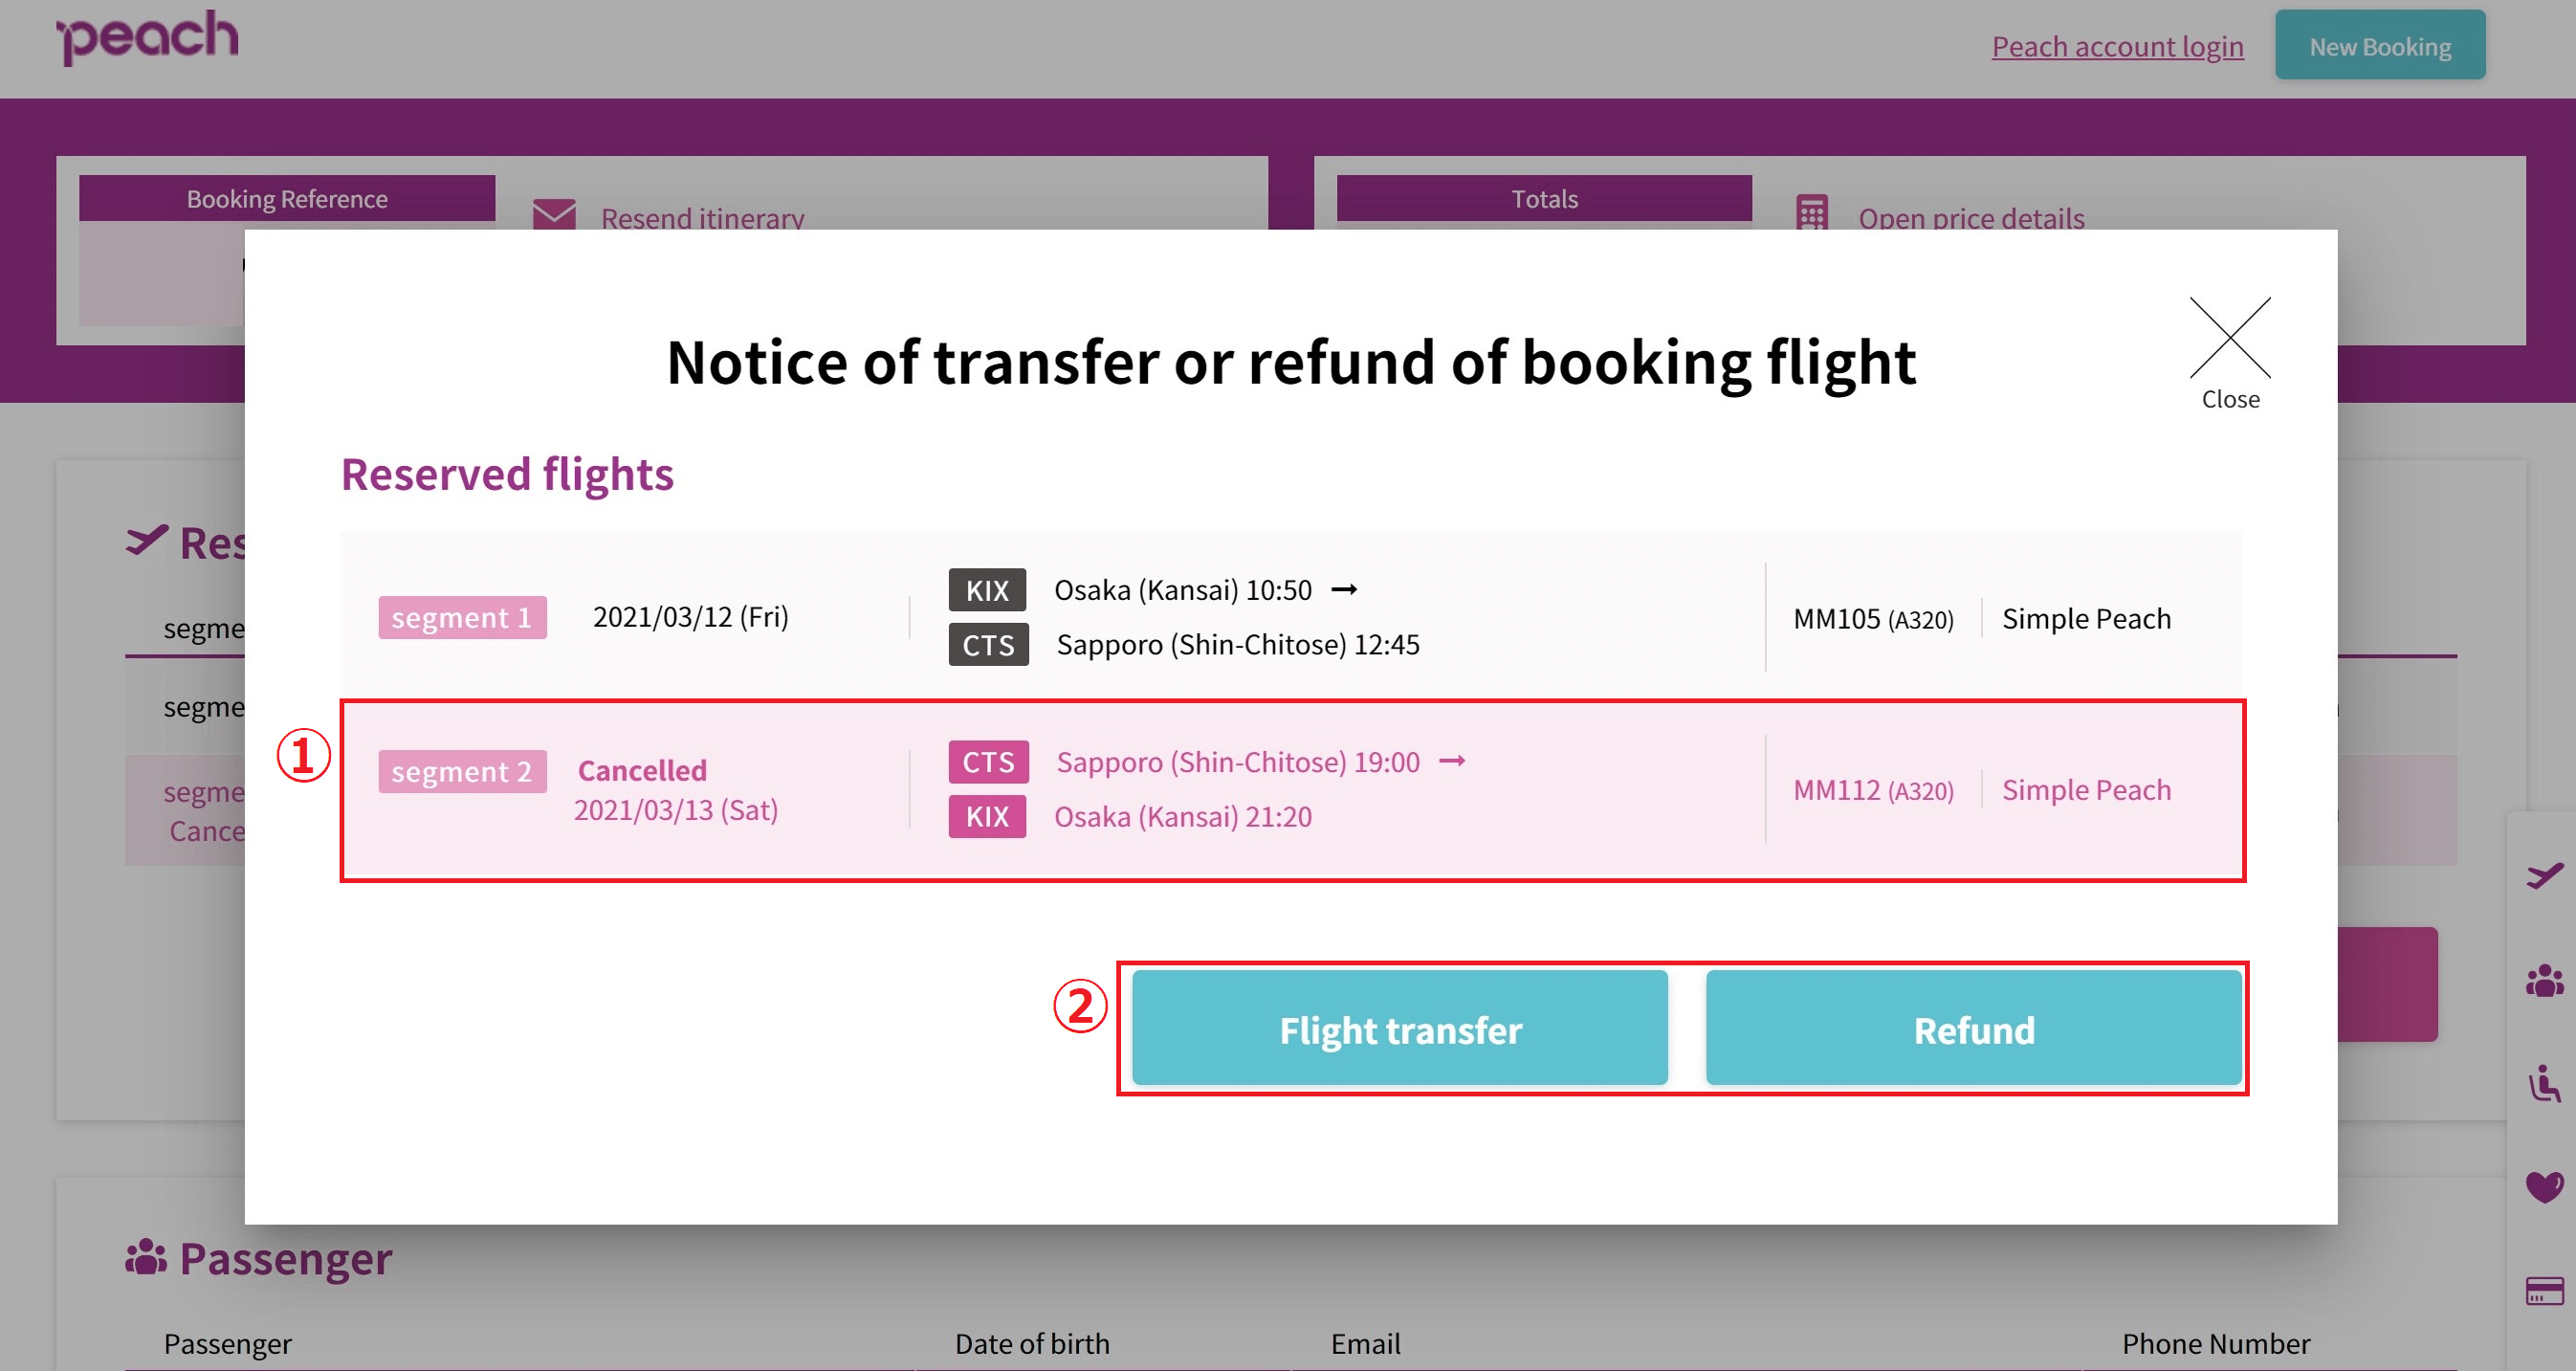Click the Booking Reference header
The height and width of the screenshot is (1371, 2576).
(x=287, y=198)
